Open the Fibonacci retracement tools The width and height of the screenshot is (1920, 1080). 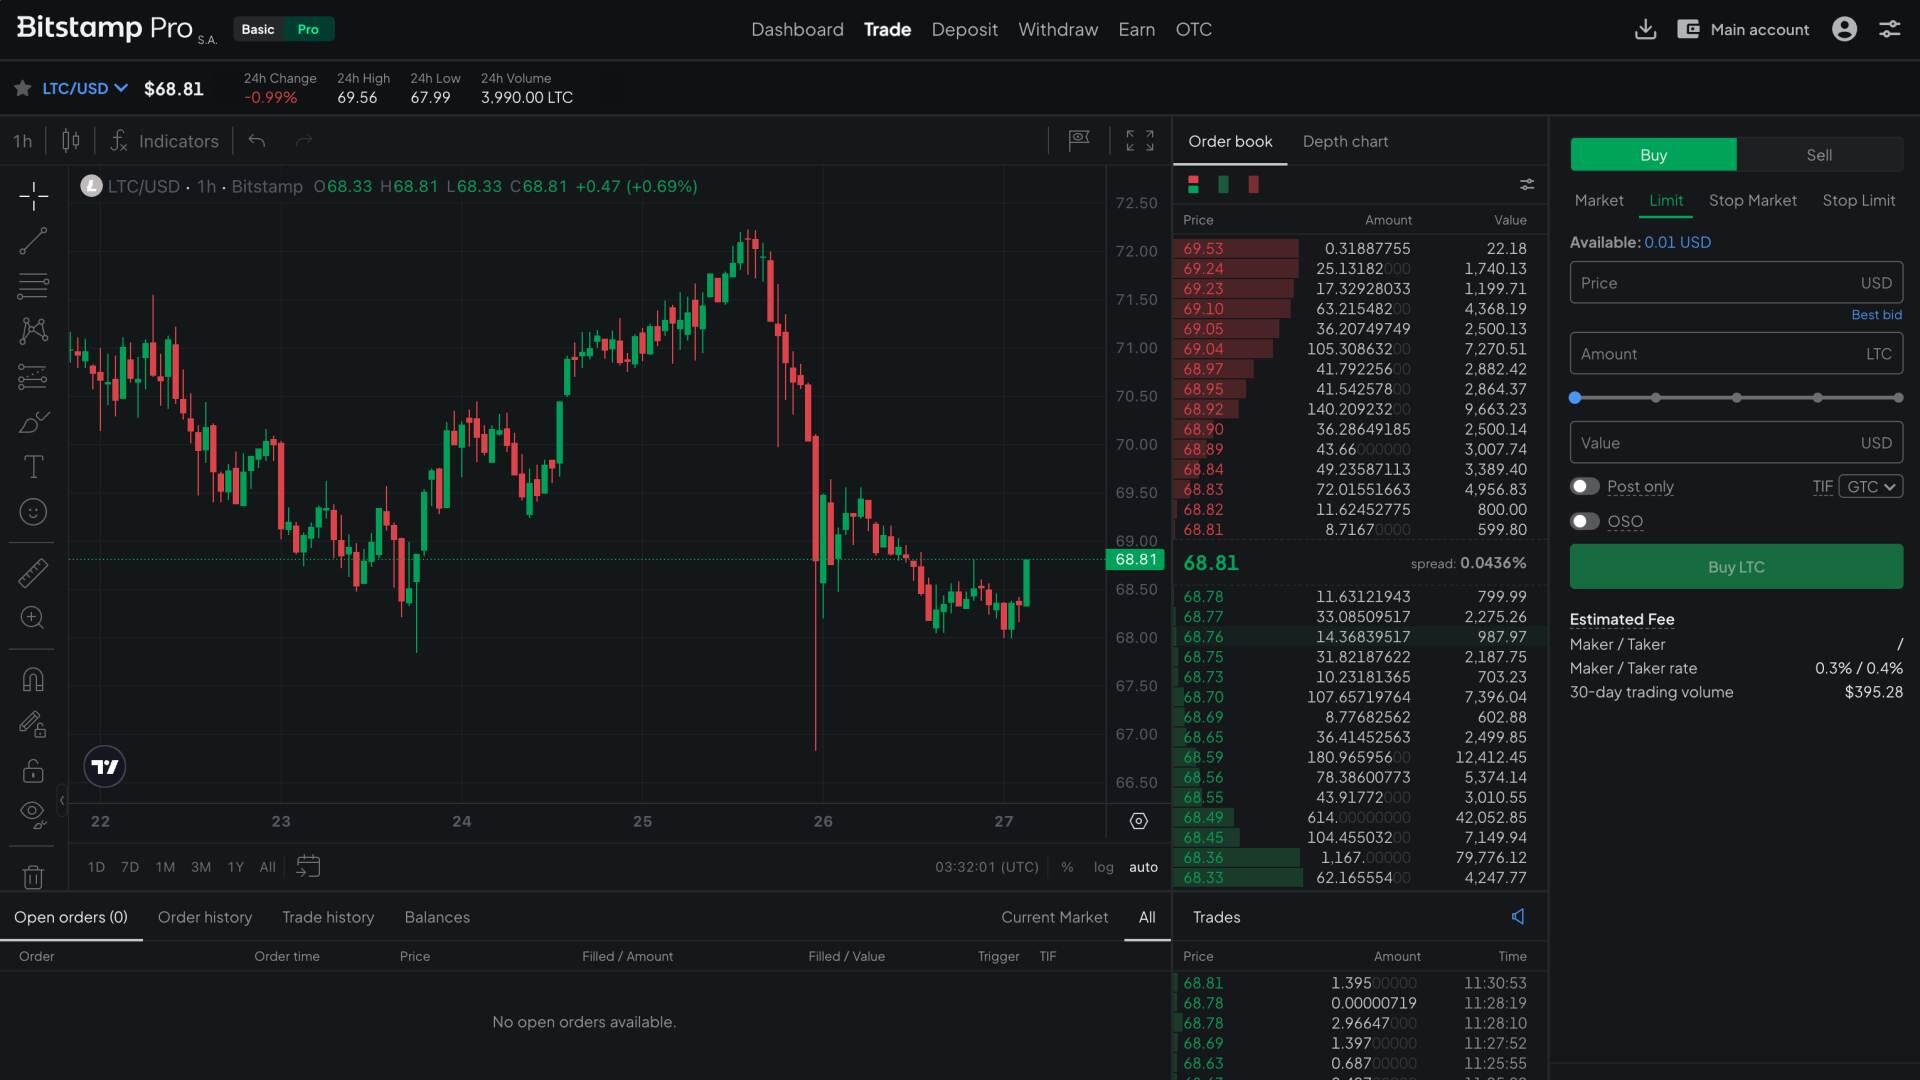(33, 286)
